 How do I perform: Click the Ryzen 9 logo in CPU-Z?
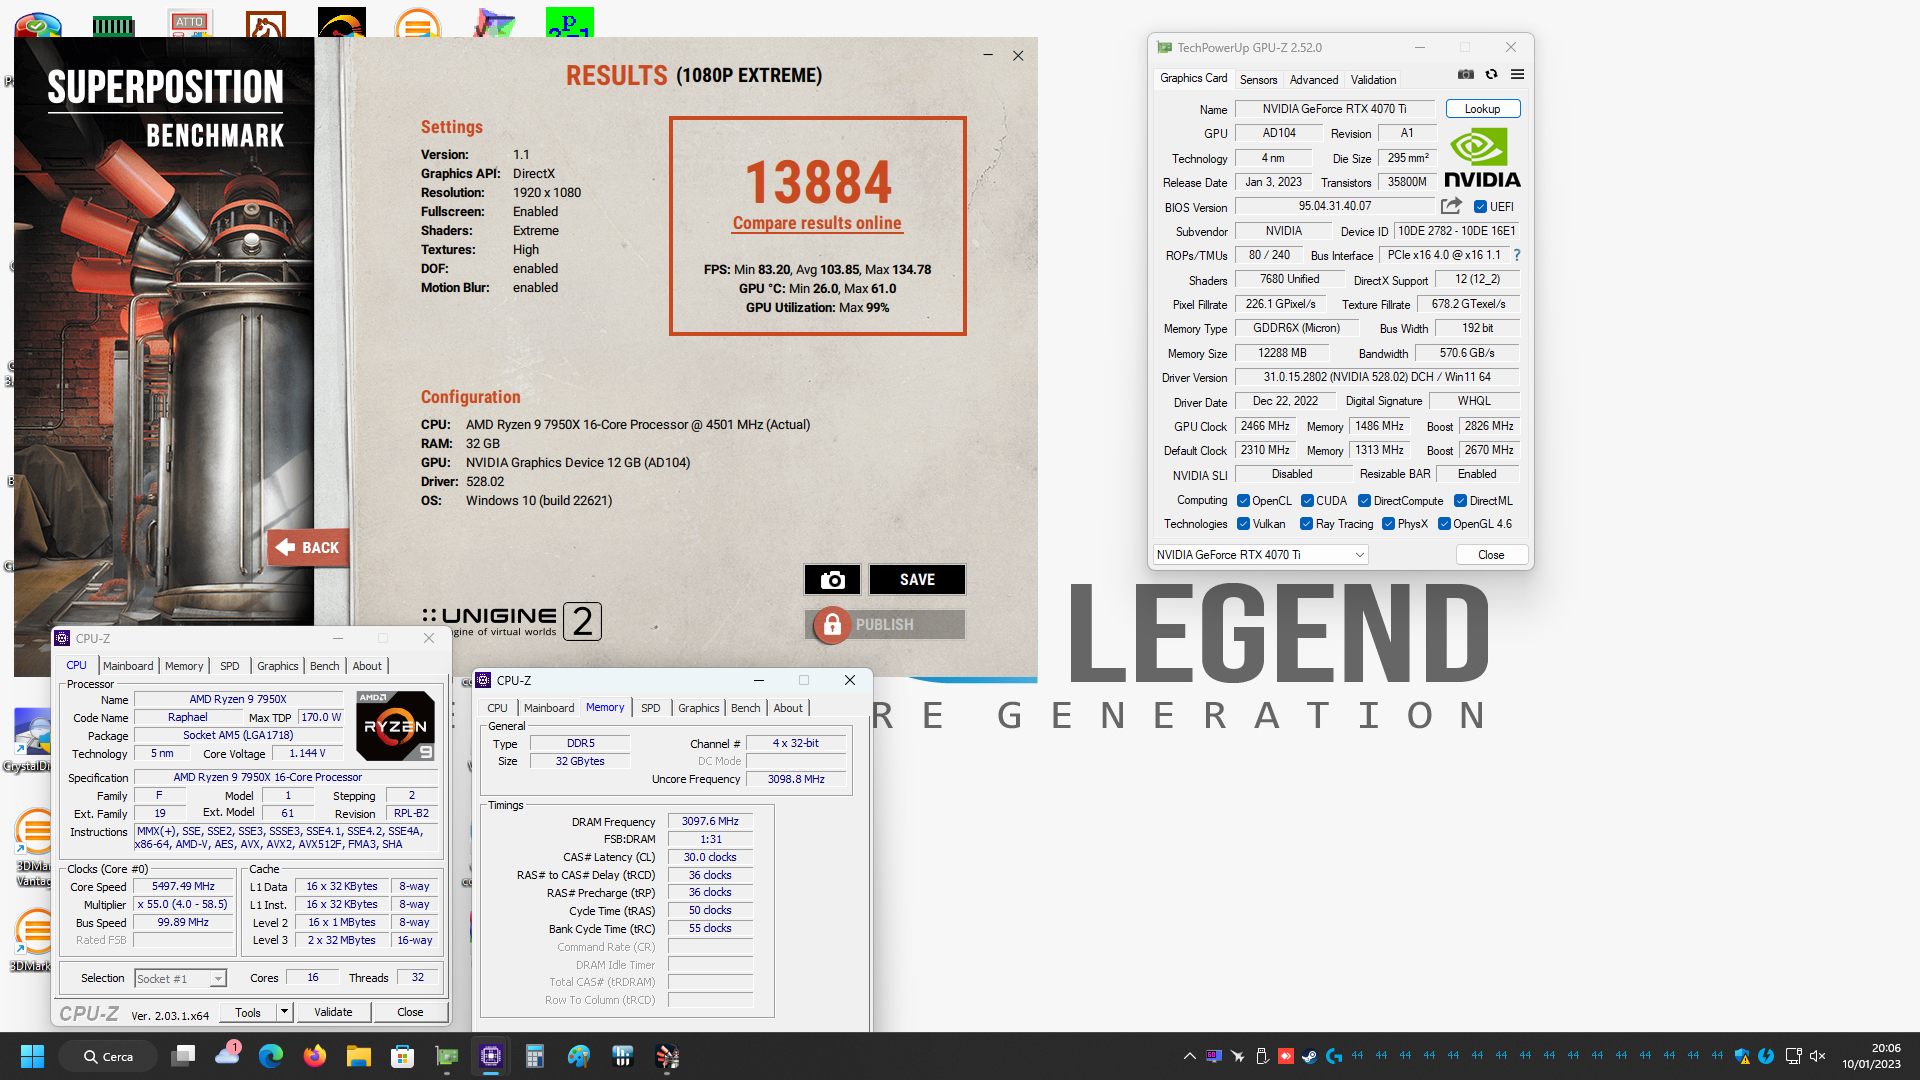(x=396, y=726)
